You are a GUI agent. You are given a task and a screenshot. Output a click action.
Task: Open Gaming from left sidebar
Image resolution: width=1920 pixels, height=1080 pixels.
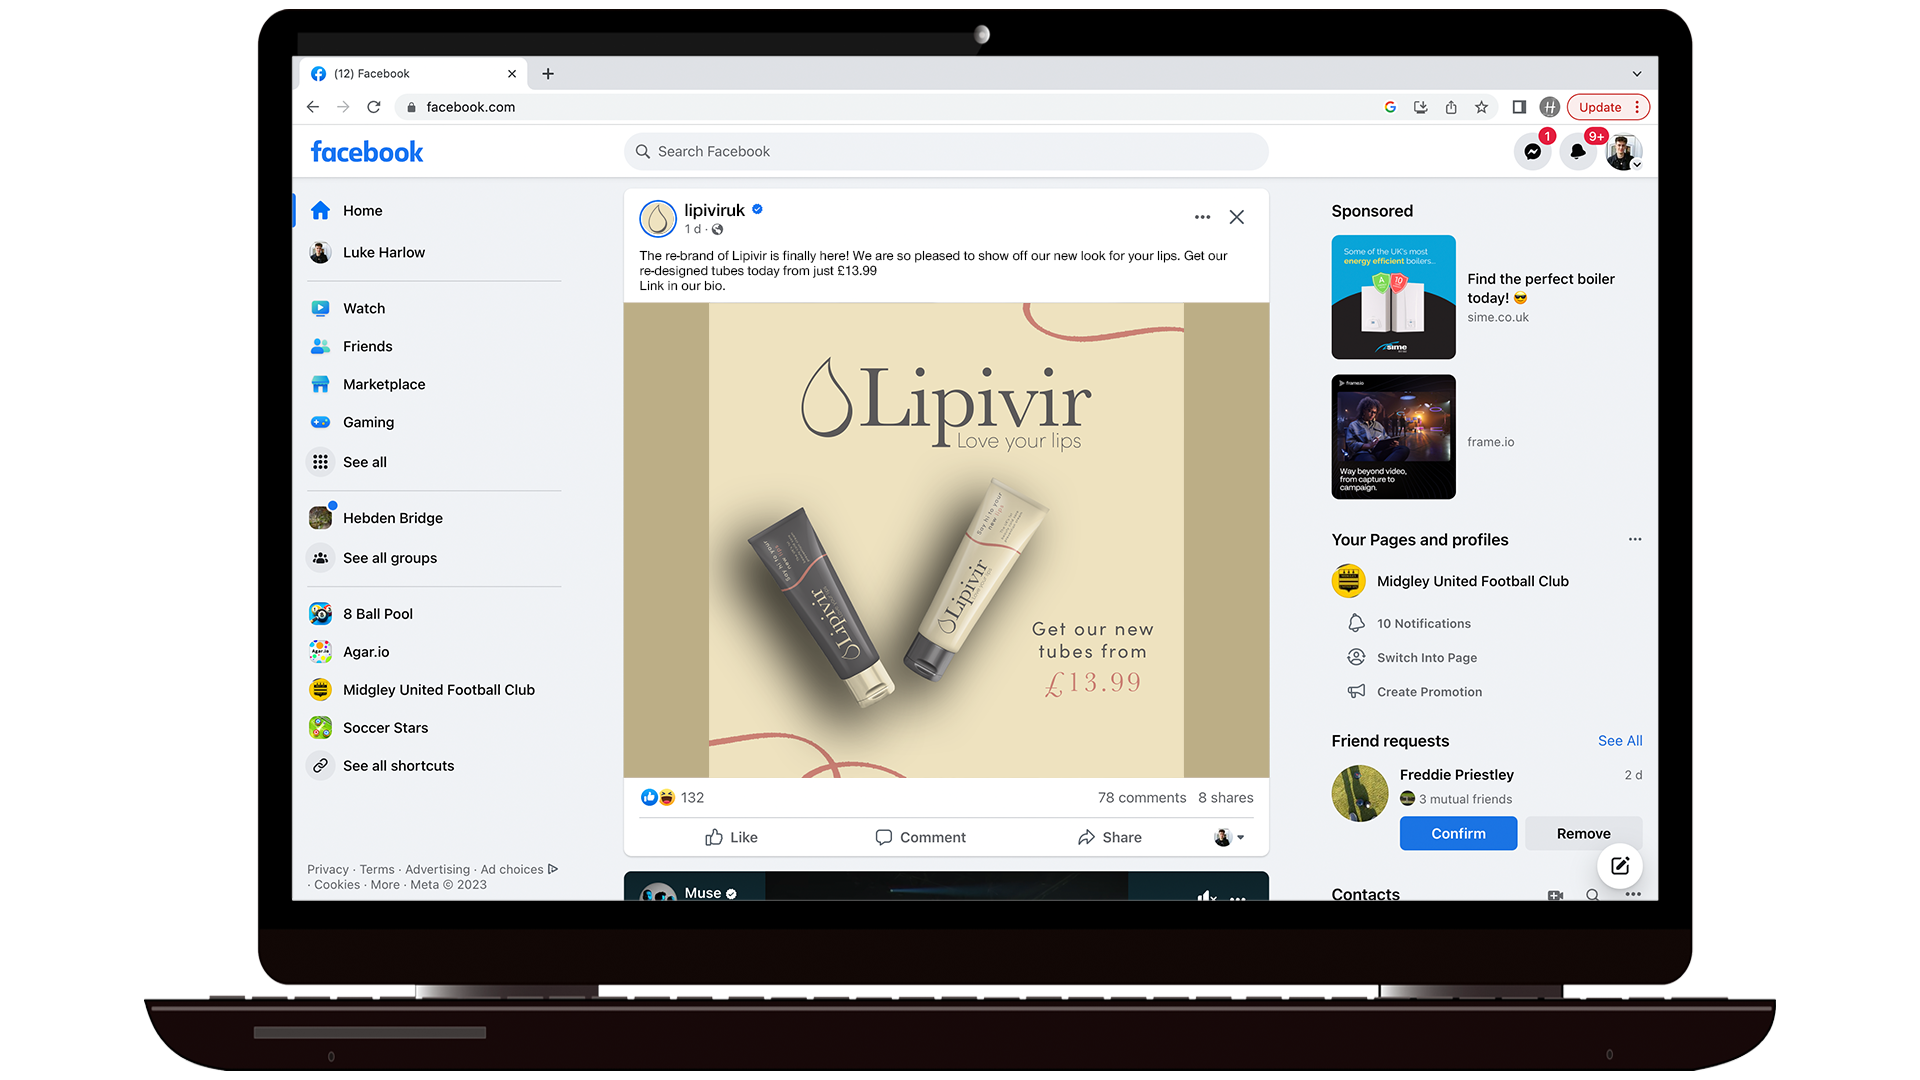coord(368,422)
